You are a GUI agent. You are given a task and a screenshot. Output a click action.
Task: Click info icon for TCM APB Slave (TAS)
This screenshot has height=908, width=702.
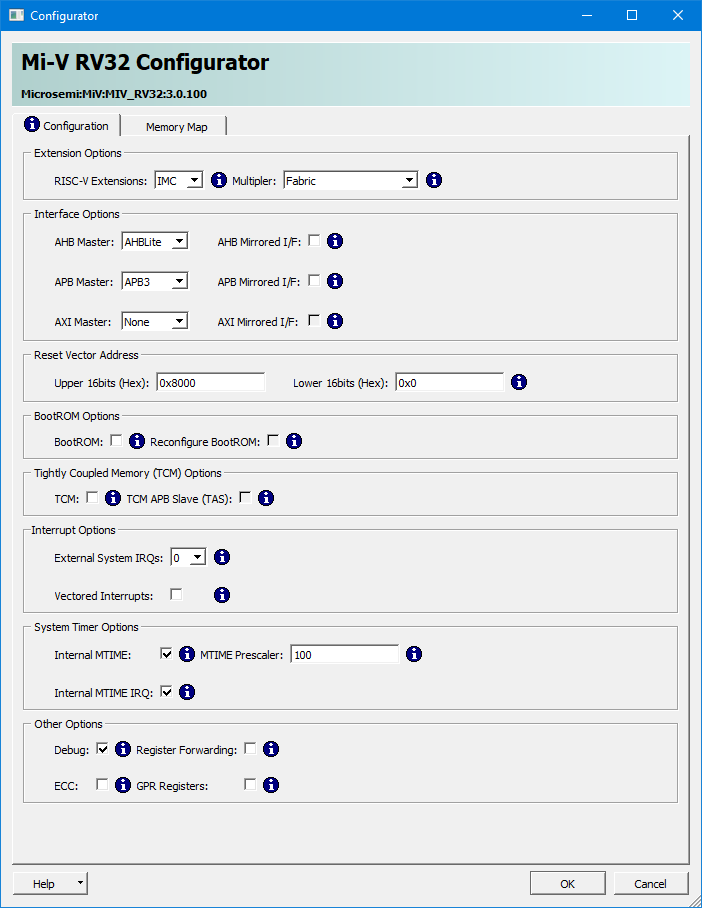266,498
